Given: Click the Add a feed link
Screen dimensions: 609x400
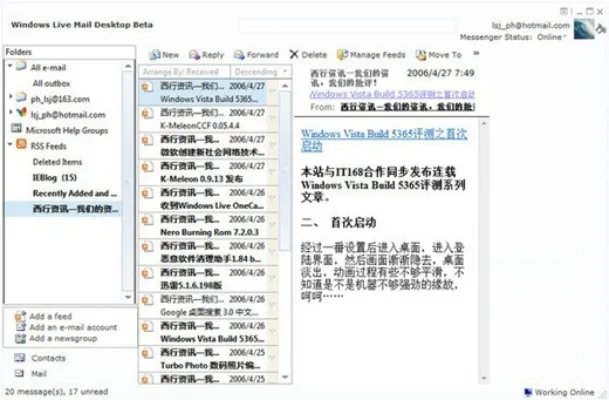Looking at the screenshot, I should 50,316.
